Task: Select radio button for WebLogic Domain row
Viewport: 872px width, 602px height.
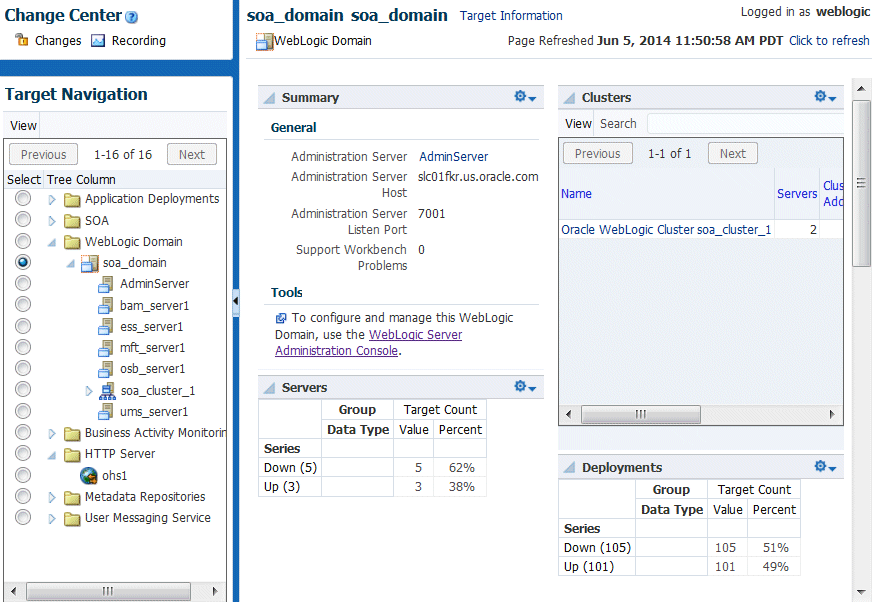Action: coord(23,241)
